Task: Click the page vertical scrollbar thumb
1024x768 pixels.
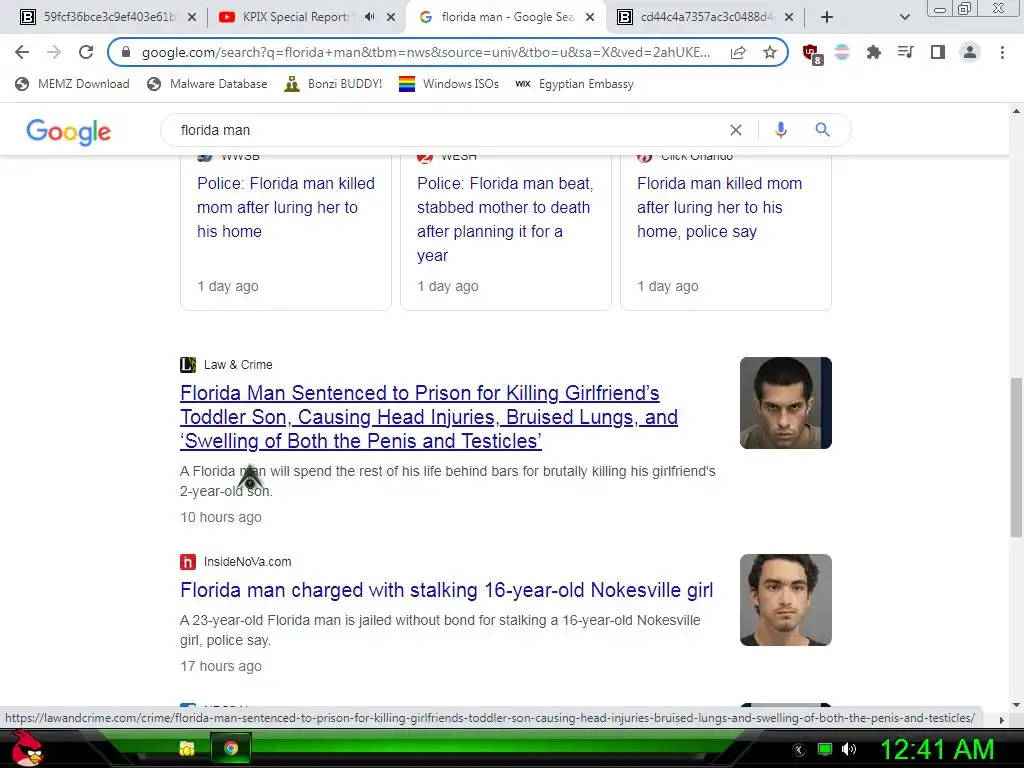Action: pyautogui.click(x=1017, y=457)
